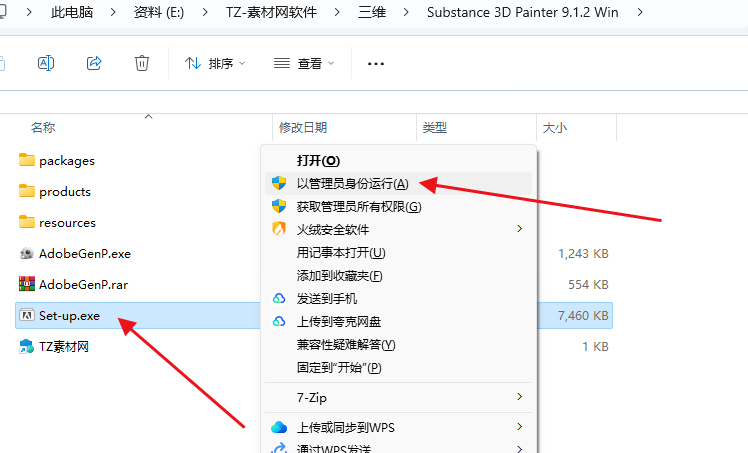Expand the 火绒安全软件 submenu arrow

519,229
